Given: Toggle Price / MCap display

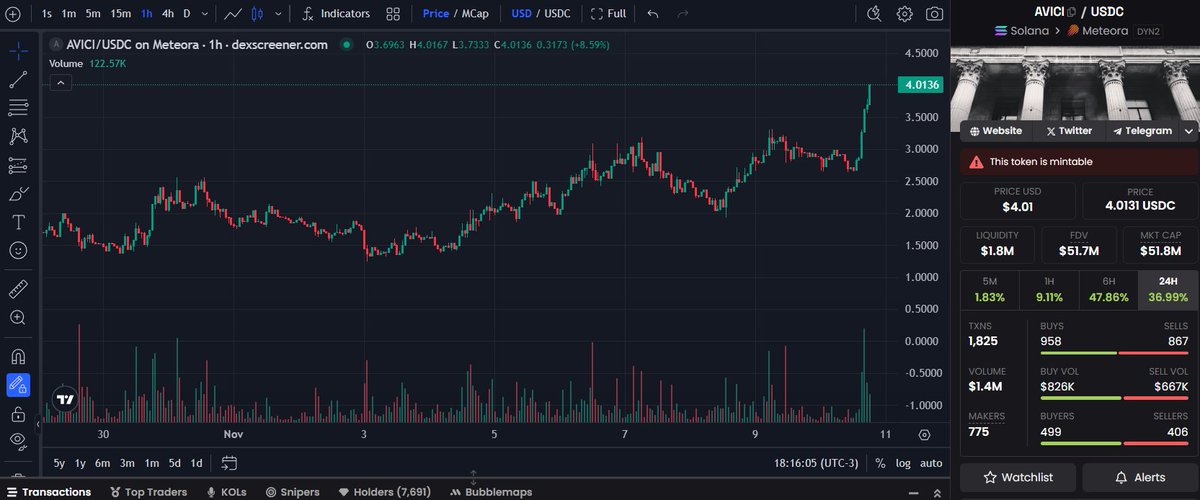Looking at the screenshot, I should (x=456, y=14).
